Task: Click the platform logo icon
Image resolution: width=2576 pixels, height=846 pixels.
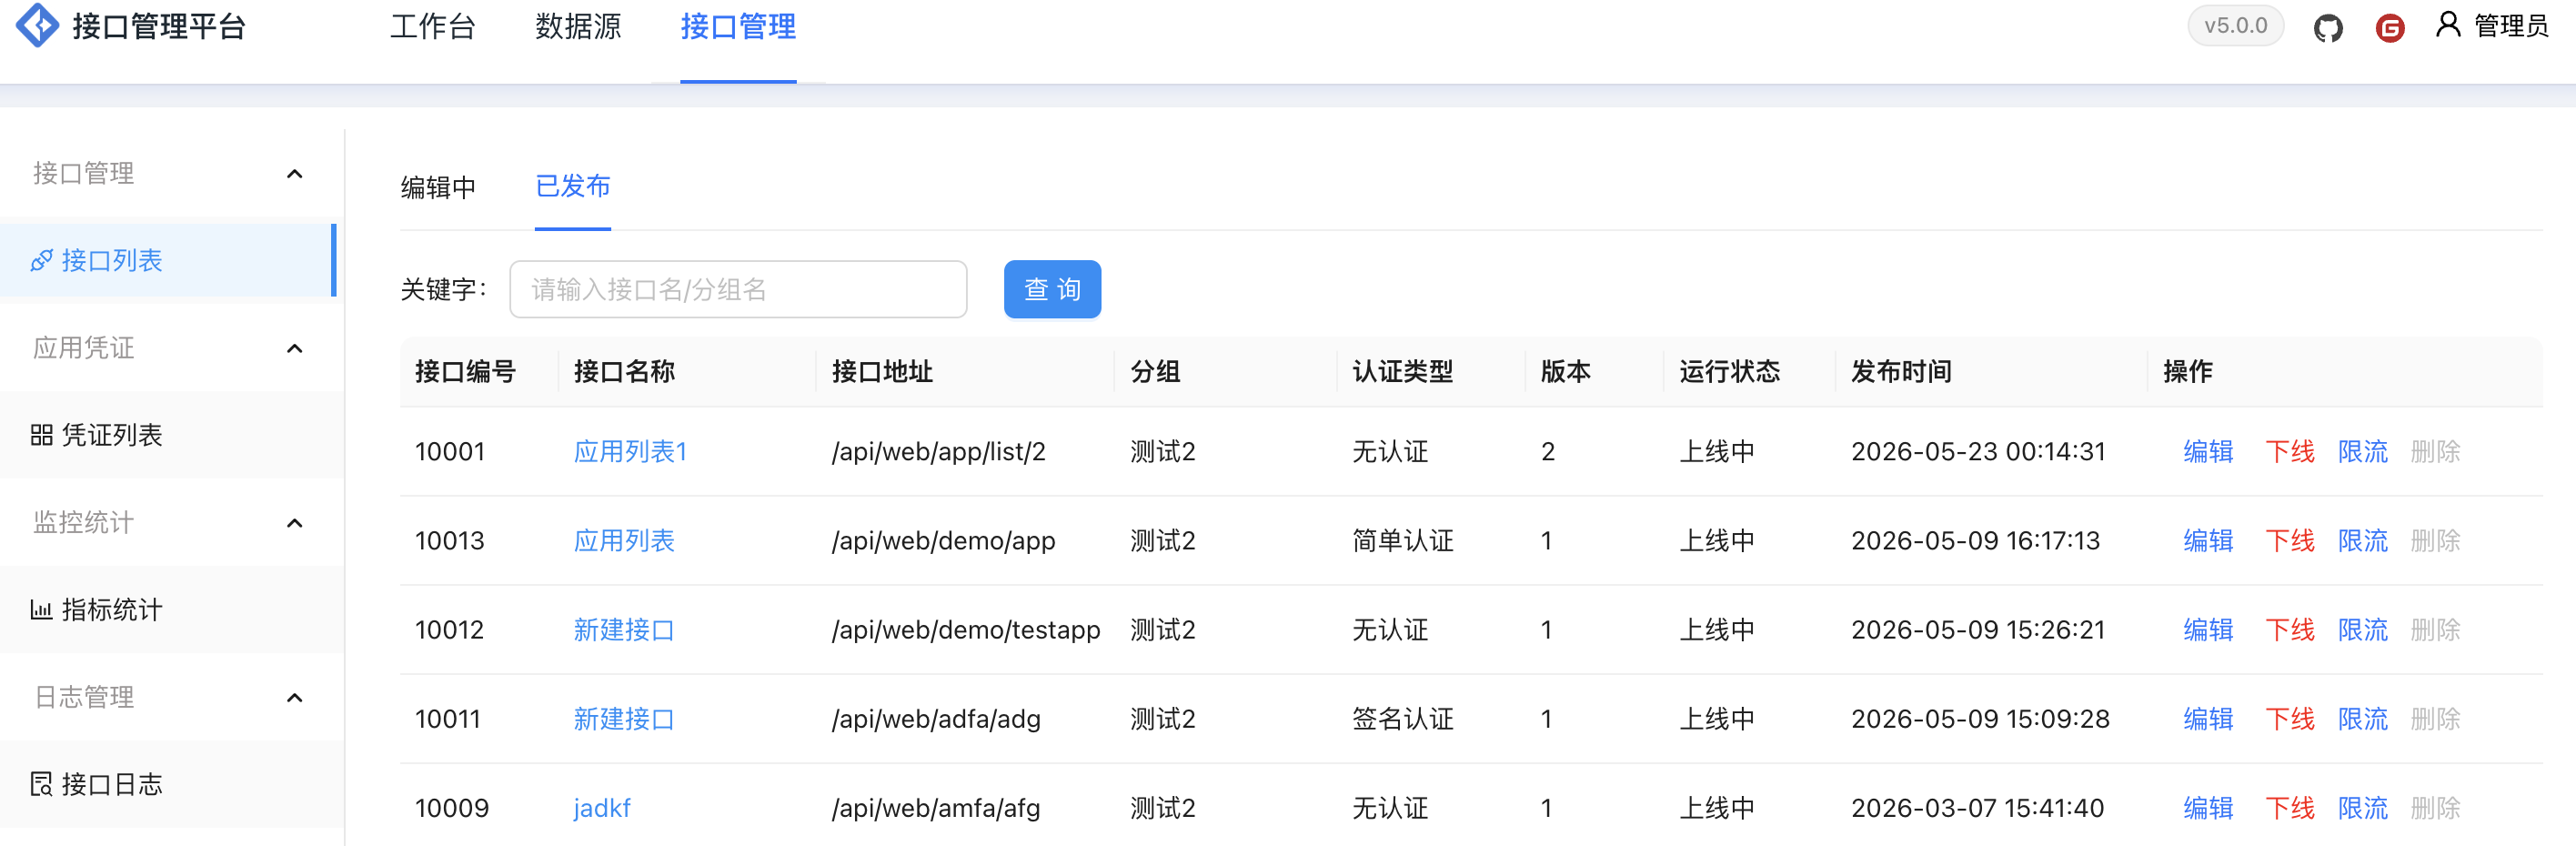Action: click(x=38, y=26)
